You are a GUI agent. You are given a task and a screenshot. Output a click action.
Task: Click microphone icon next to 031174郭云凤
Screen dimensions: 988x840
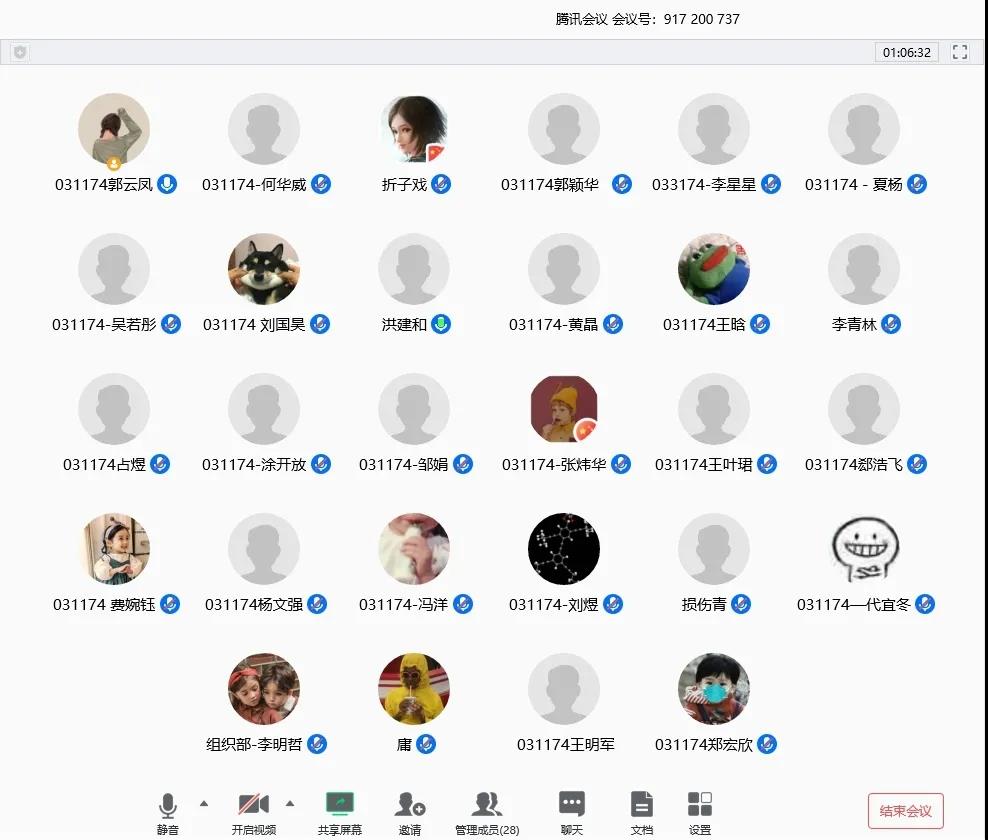(167, 184)
